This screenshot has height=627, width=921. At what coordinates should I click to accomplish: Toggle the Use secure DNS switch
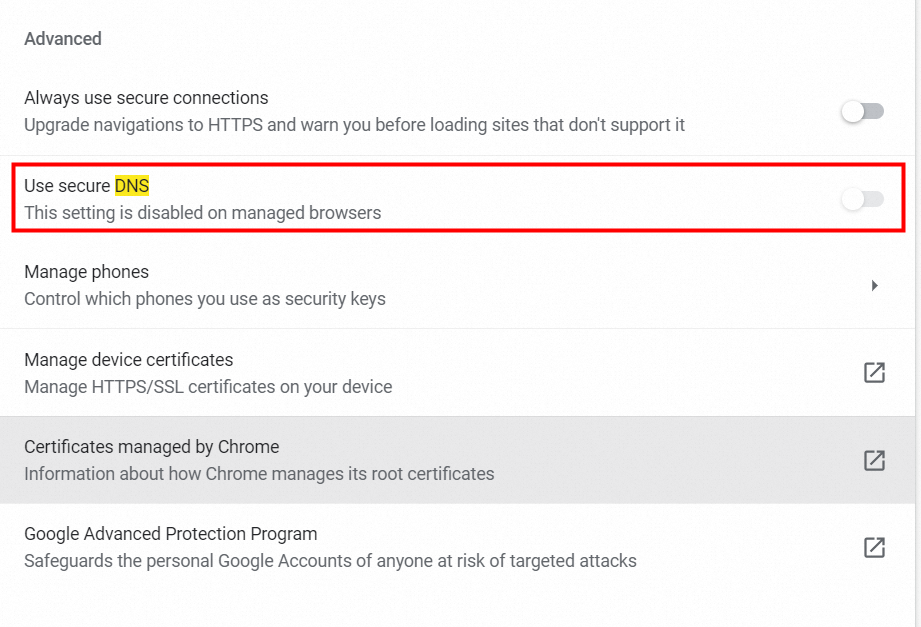(862, 199)
